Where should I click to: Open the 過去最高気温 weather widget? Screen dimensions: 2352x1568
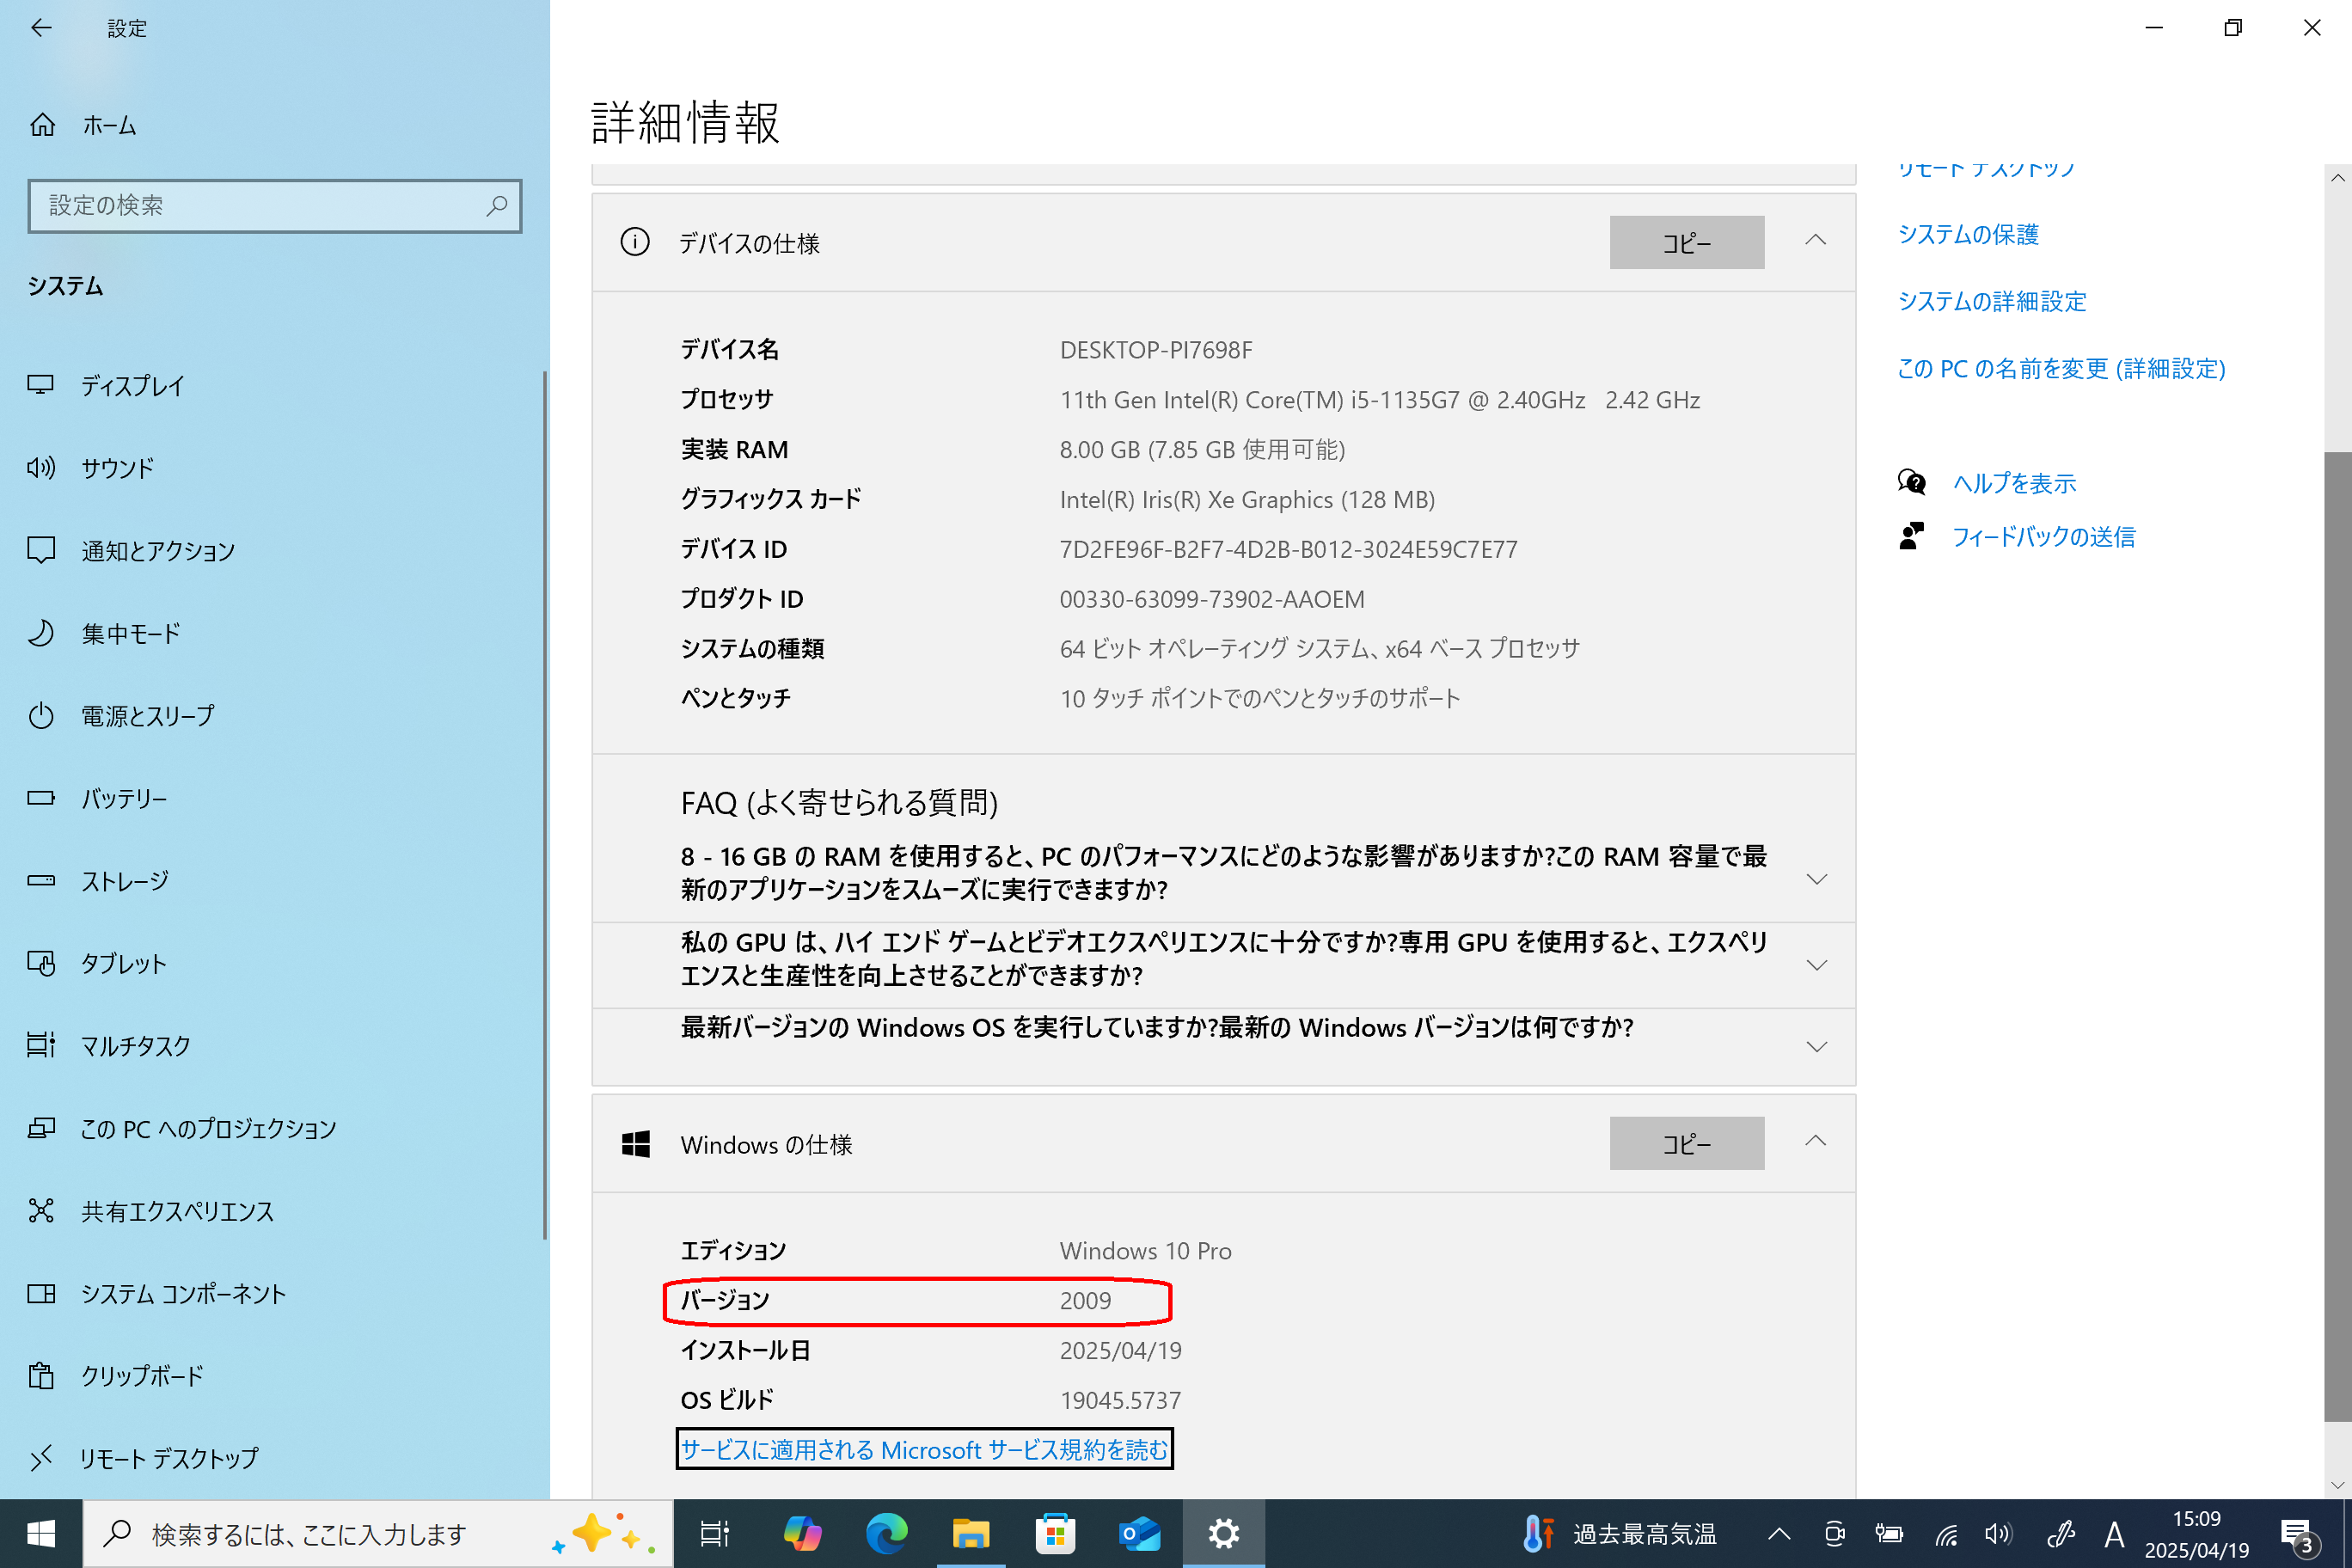(1620, 1533)
